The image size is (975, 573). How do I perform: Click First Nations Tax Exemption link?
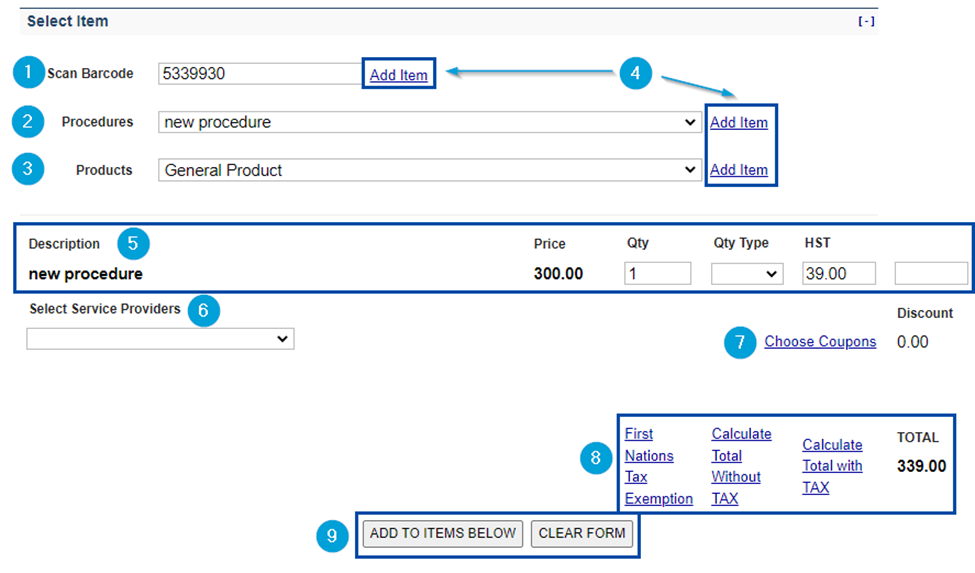[x=658, y=466]
